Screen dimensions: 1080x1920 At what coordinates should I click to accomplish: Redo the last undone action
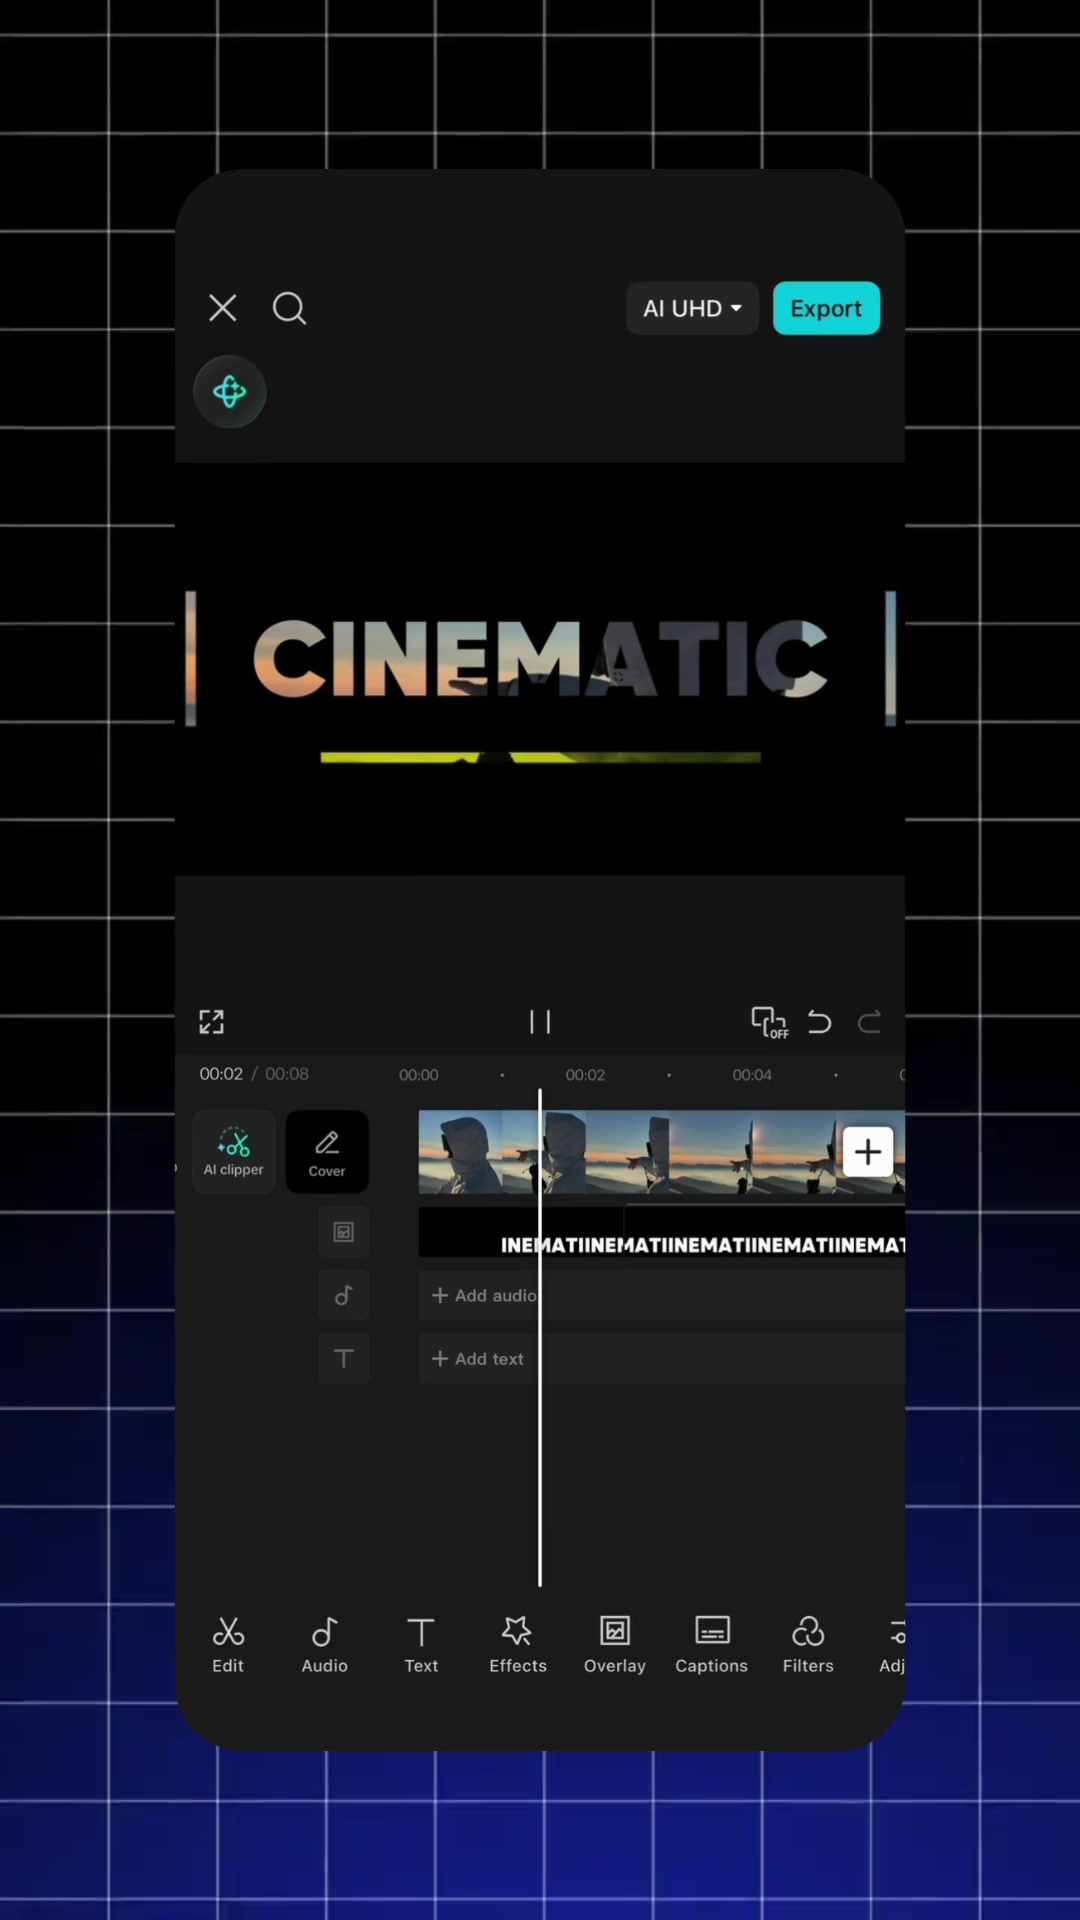click(x=870, y=1022)
